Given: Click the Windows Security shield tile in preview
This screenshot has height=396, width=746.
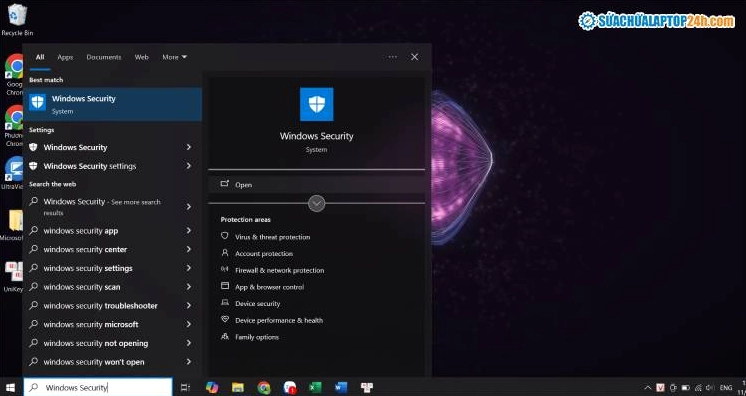Looking at the screenshot, I should point(316,104).
